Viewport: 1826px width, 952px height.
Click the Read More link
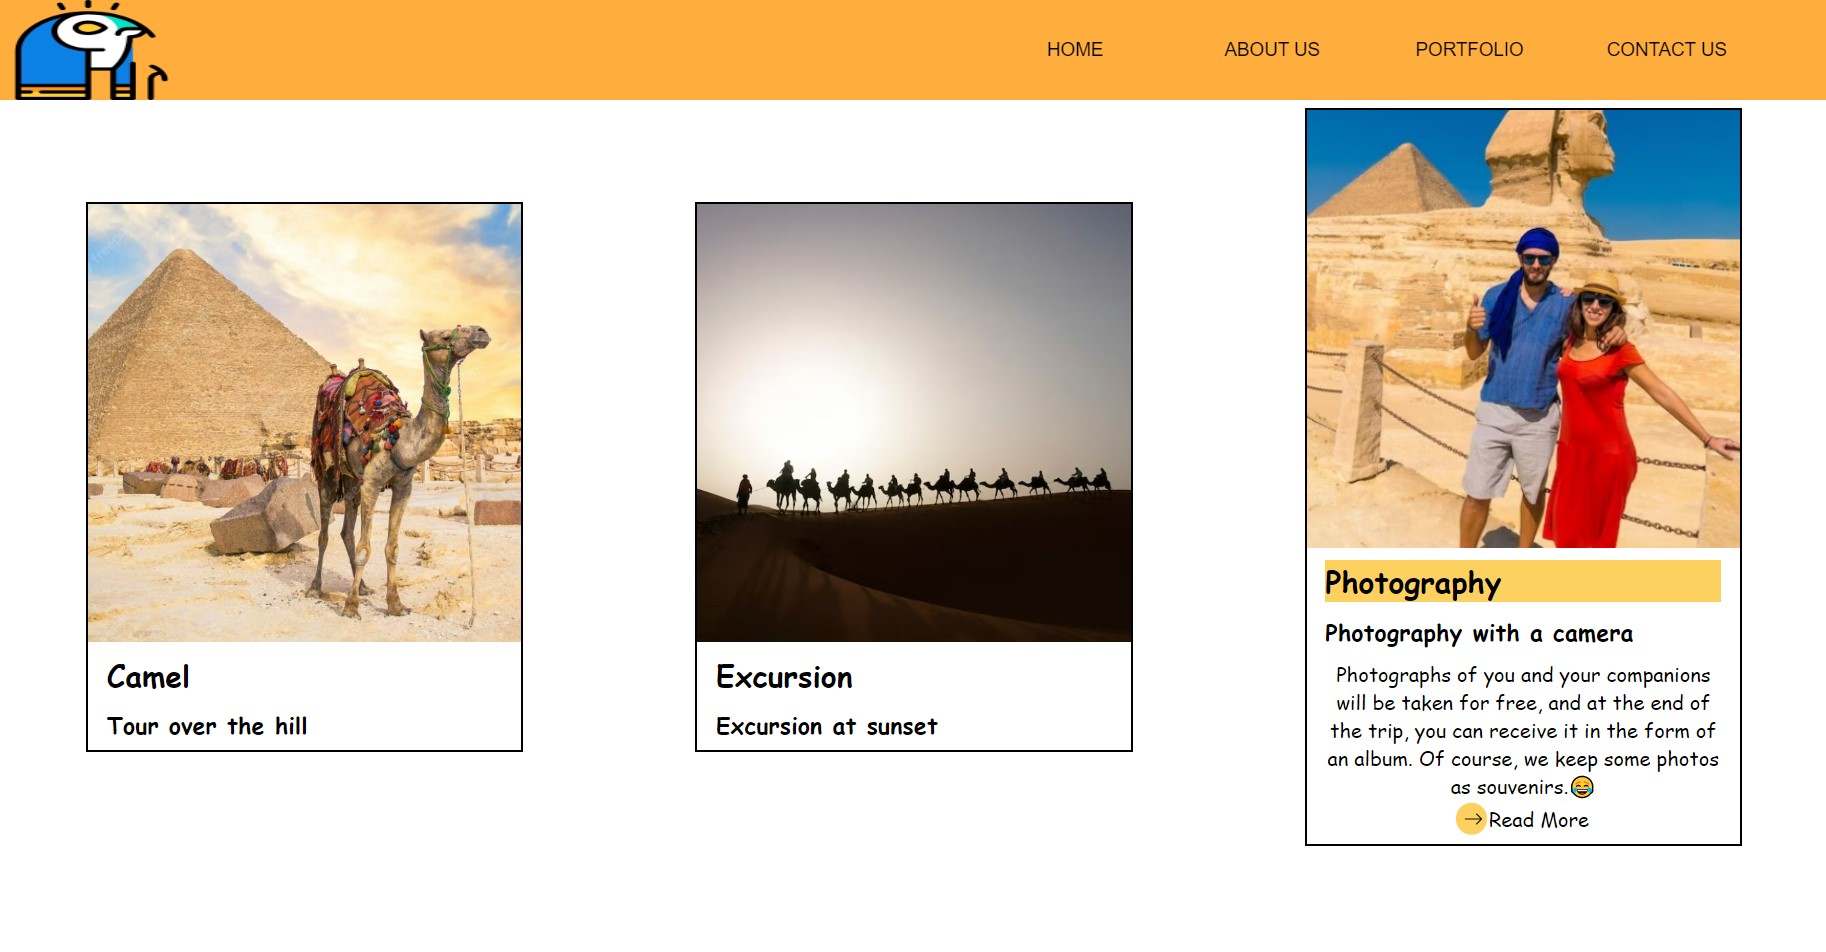click(1538, 820)
